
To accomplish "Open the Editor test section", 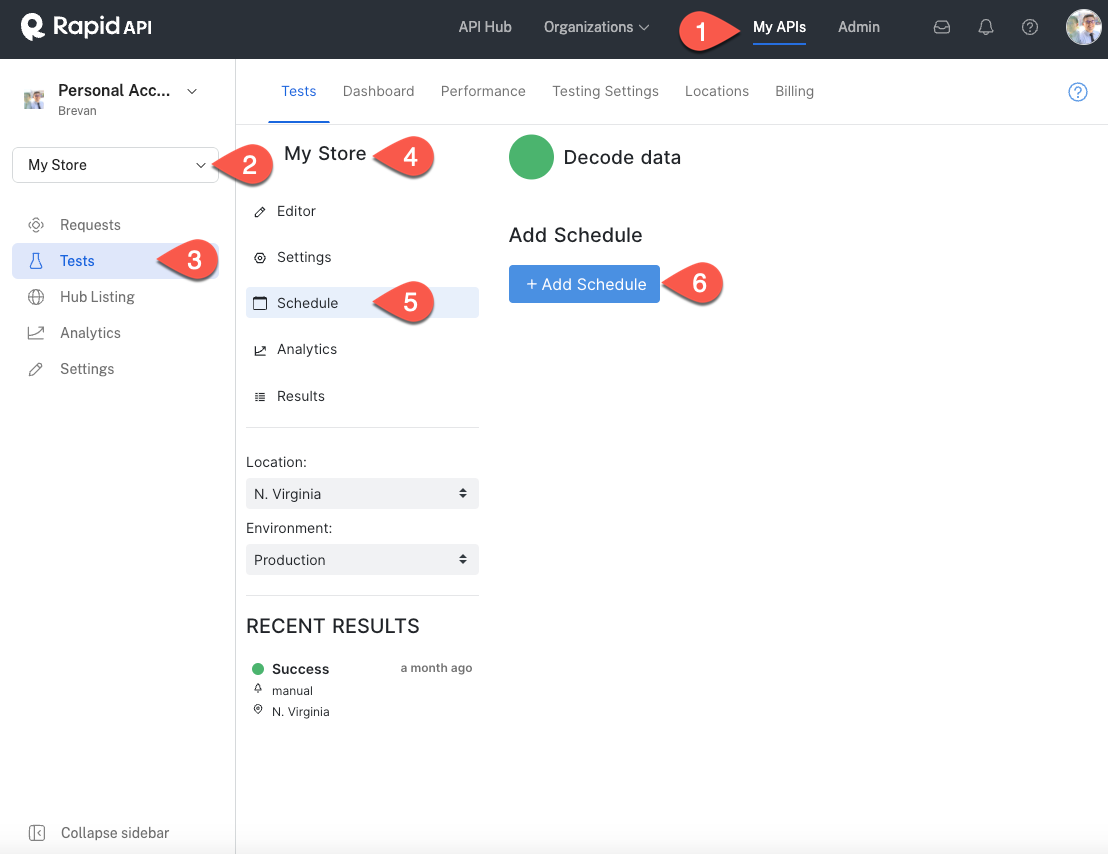I will 362,211.
